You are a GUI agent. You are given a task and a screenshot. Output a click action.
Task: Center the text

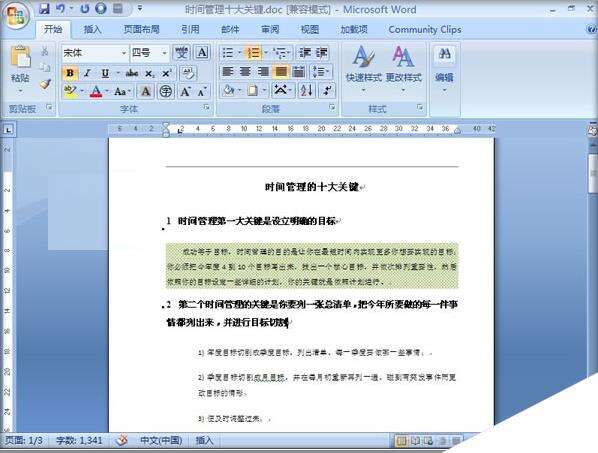(x=245, y=71)
